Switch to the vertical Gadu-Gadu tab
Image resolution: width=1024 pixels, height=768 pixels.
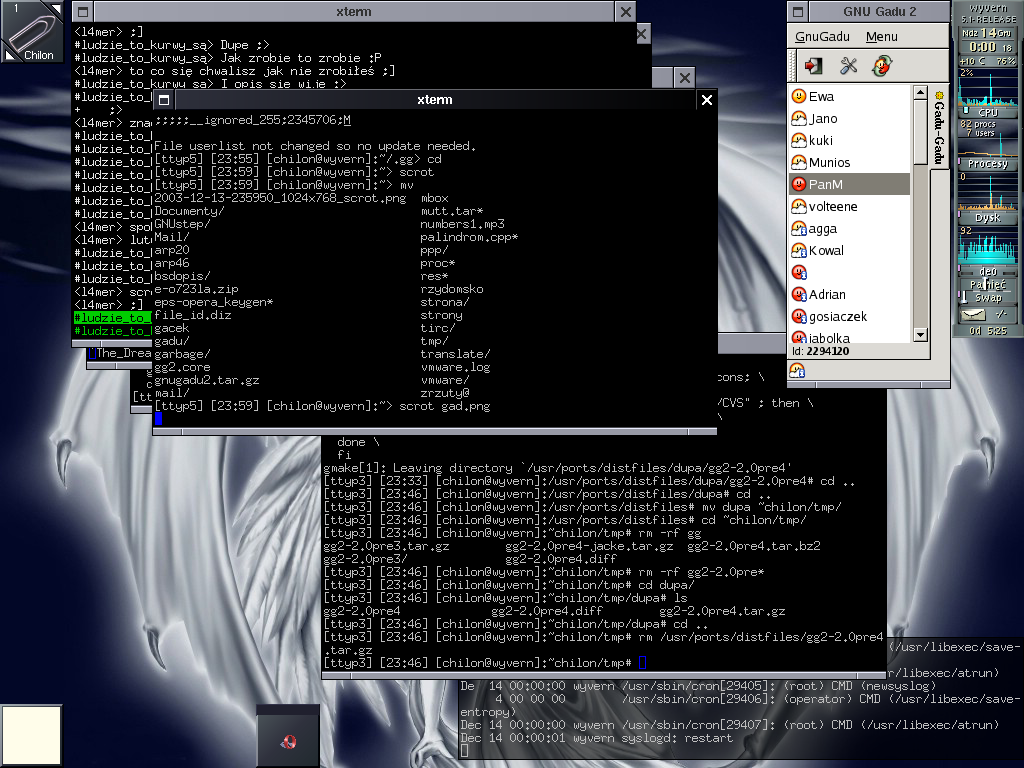coord(939,128)
